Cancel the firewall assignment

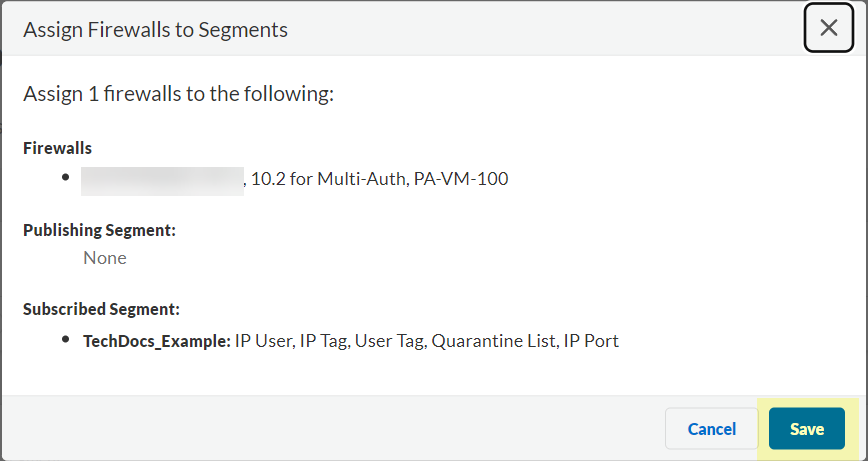pyautogui.click(x=712, y=429)
